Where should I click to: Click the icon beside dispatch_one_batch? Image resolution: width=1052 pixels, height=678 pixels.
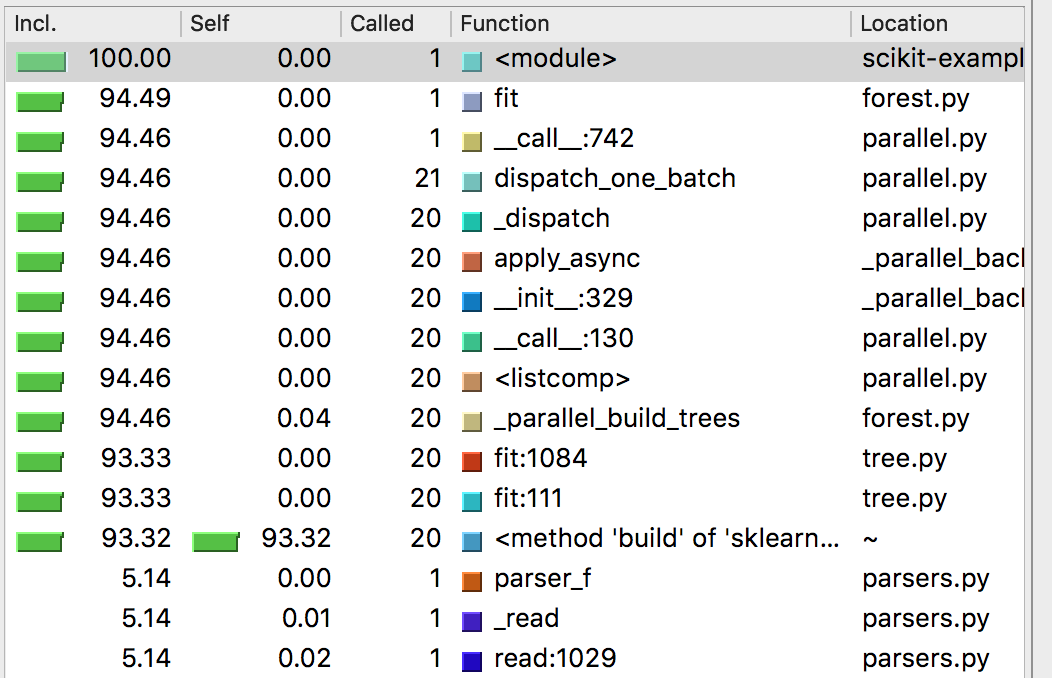472,181
